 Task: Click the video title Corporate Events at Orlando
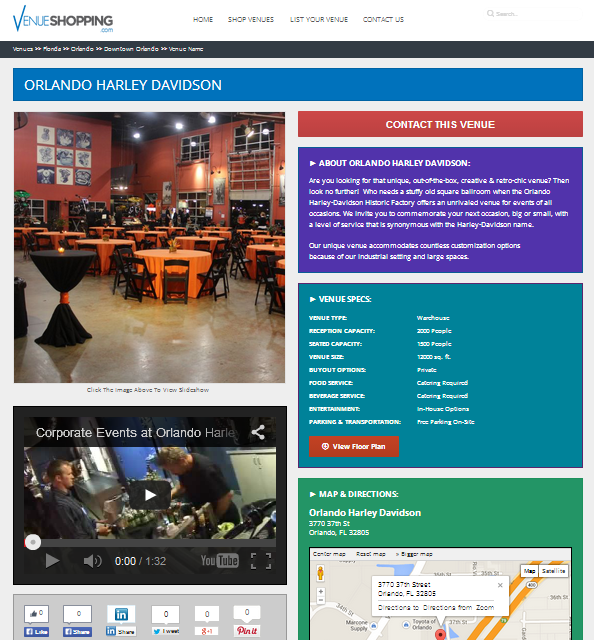(136, 433)
